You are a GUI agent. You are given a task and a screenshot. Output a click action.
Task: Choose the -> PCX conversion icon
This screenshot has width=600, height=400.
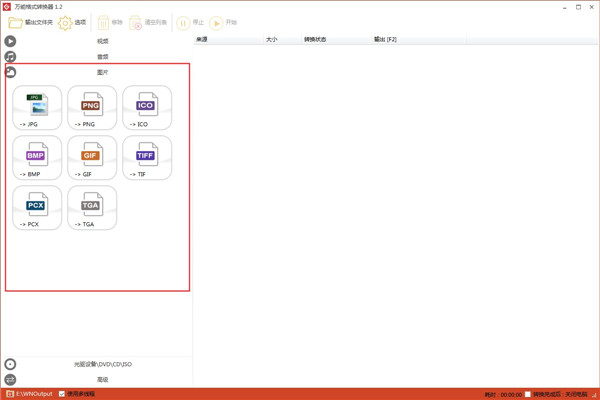click(37, 207)
